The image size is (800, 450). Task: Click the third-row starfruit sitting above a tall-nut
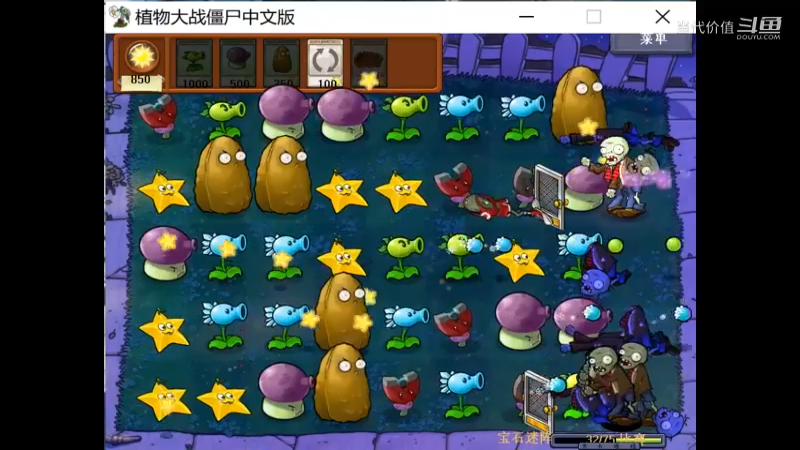coord(342,258)
